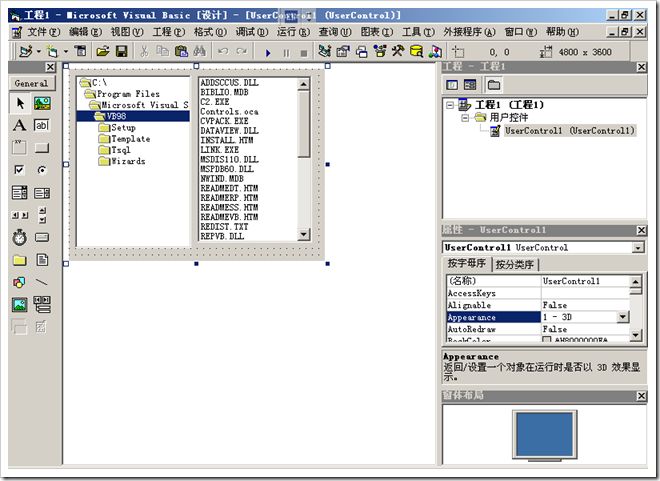Select the PictureBox tool in toolbox
The image size is (660, 481).
[x=42, y=103]
